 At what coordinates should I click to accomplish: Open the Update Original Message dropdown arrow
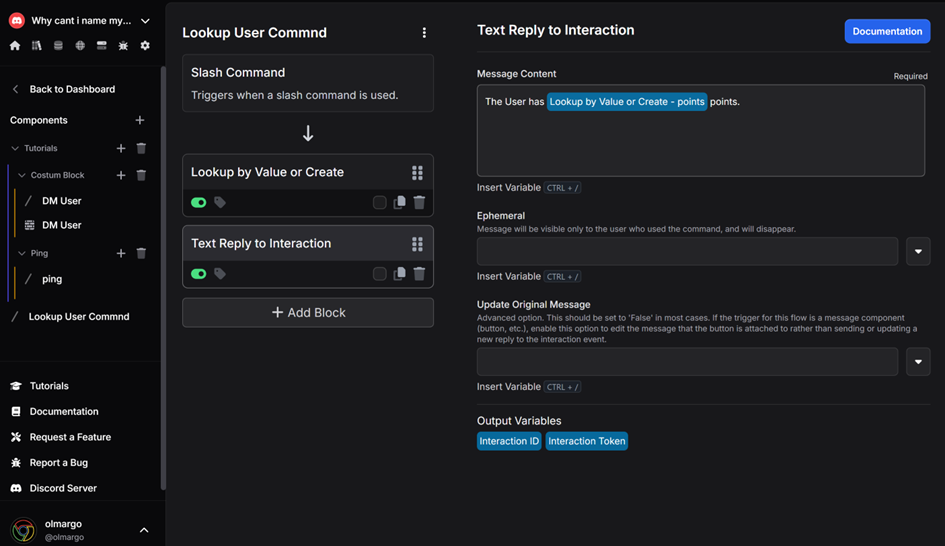coord(918,362)
